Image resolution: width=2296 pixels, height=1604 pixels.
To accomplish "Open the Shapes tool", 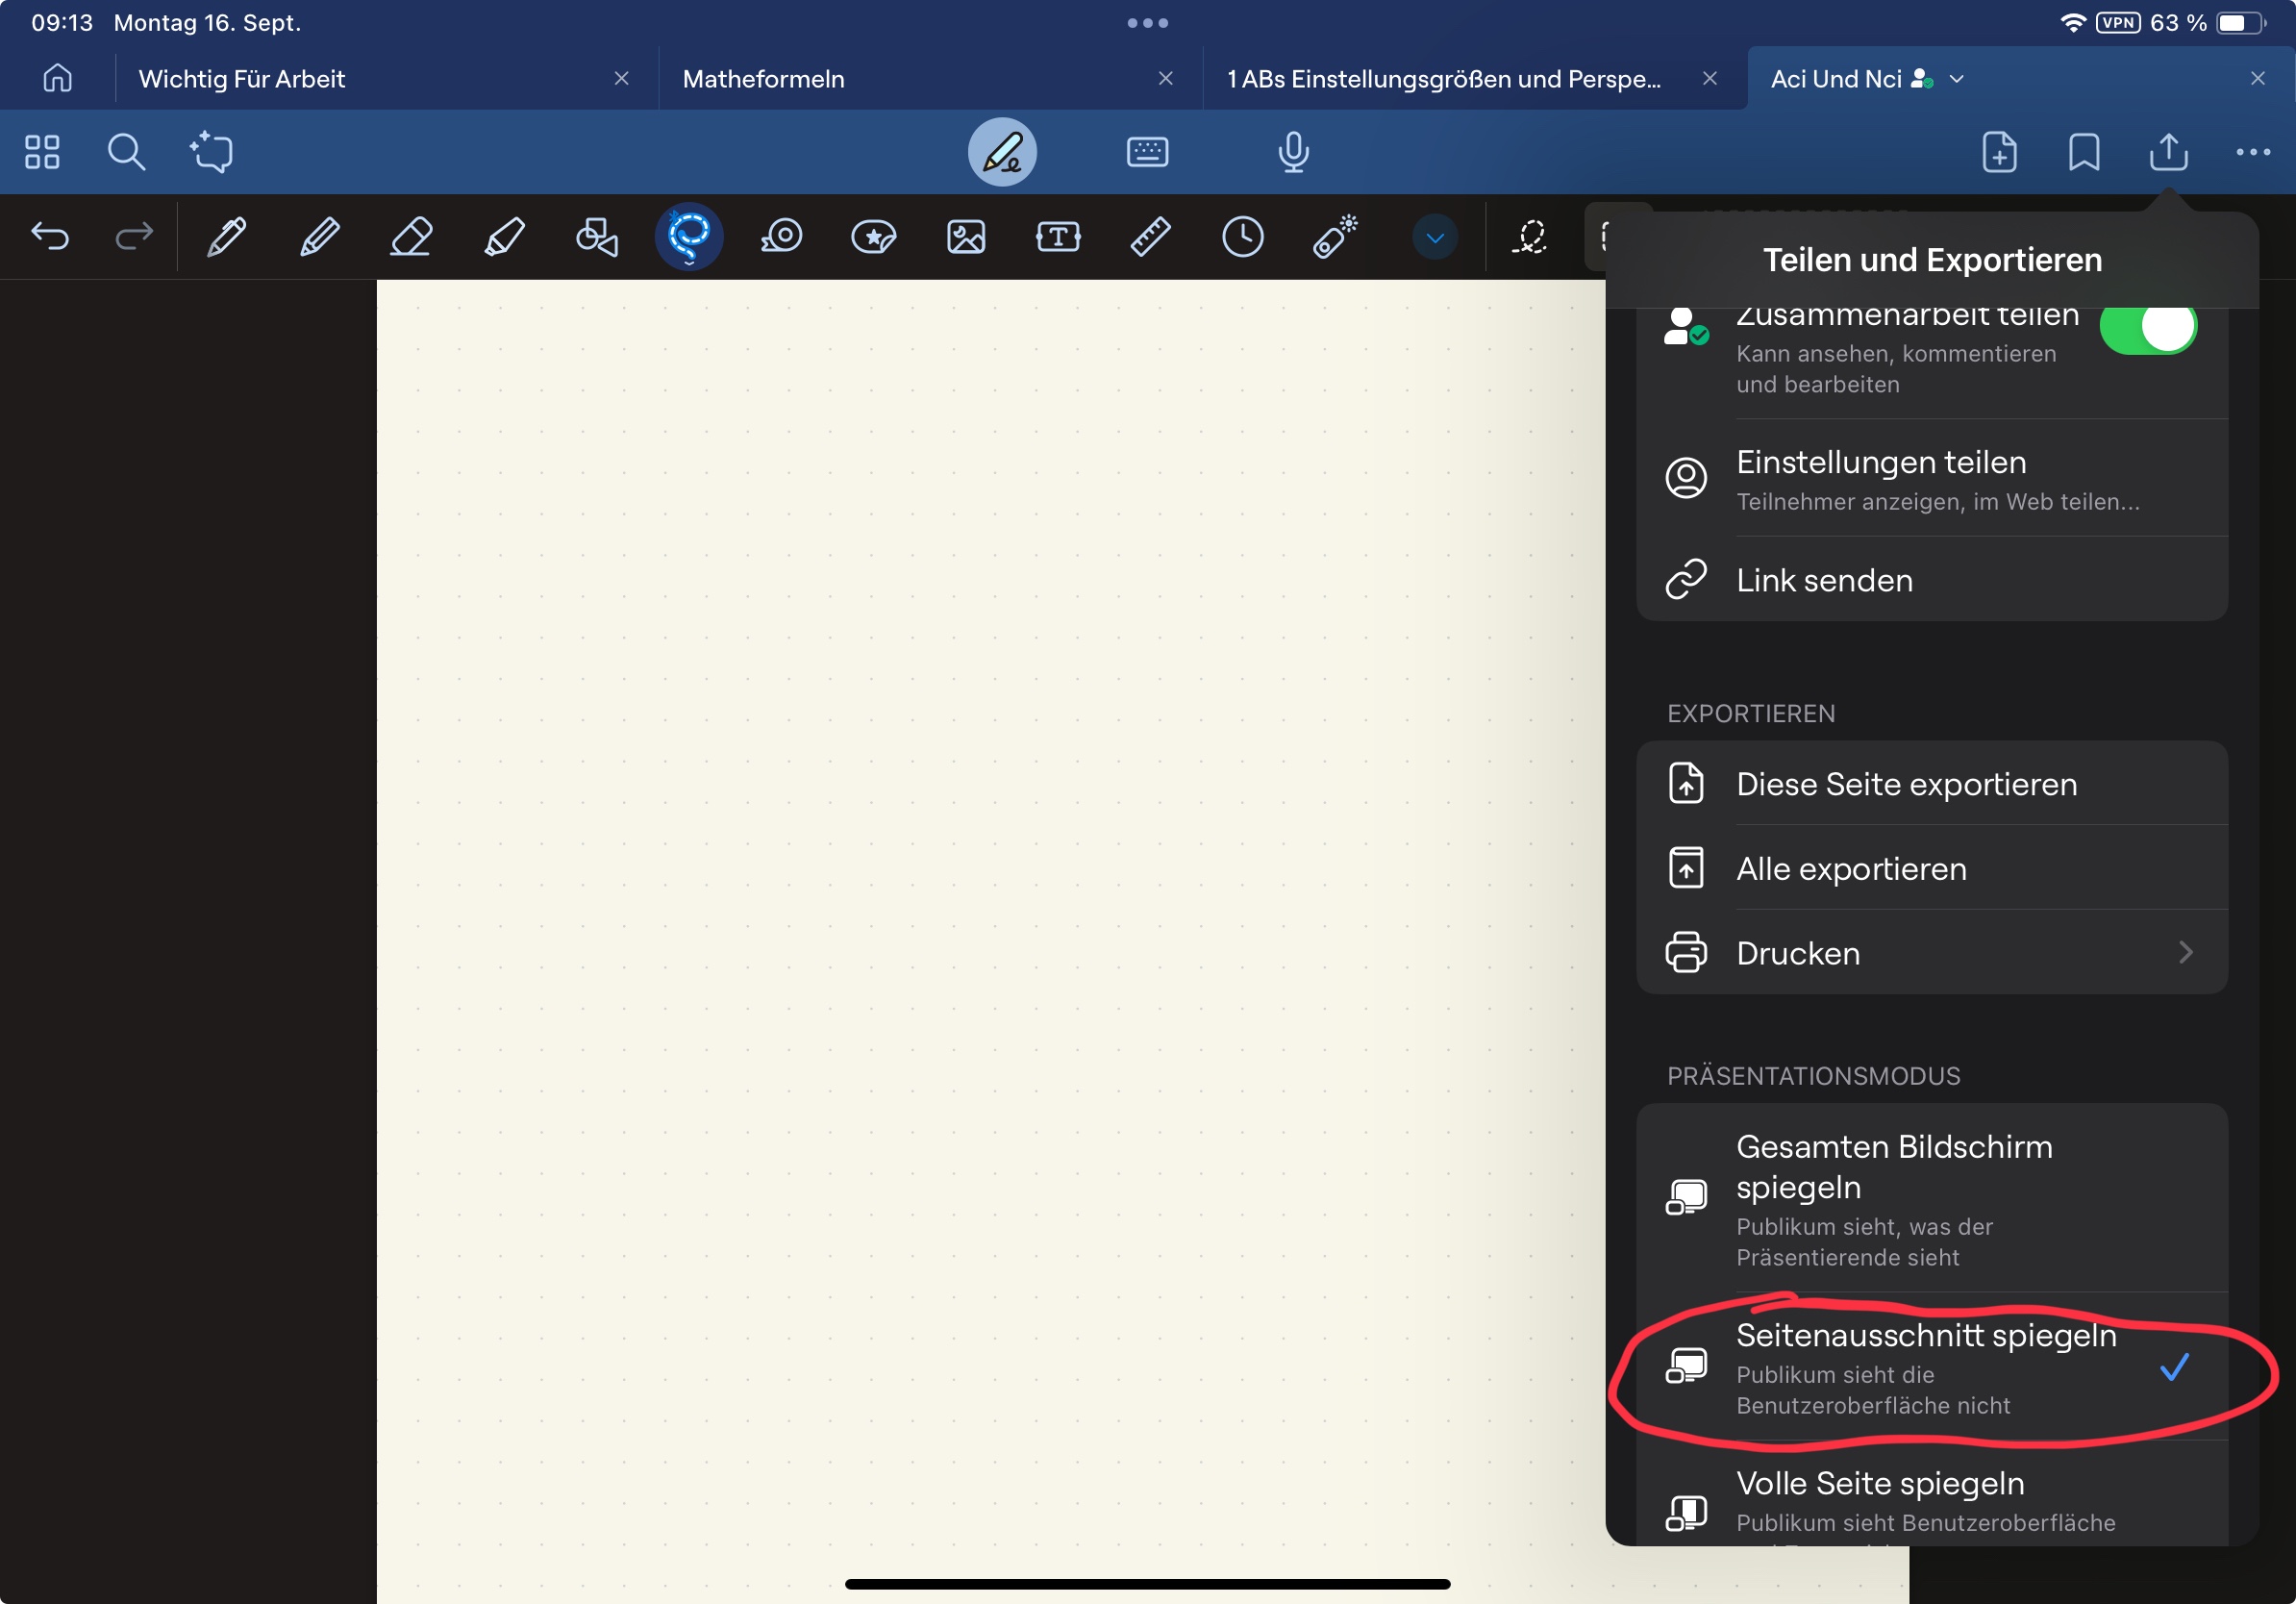I will (x=596, y=237).
